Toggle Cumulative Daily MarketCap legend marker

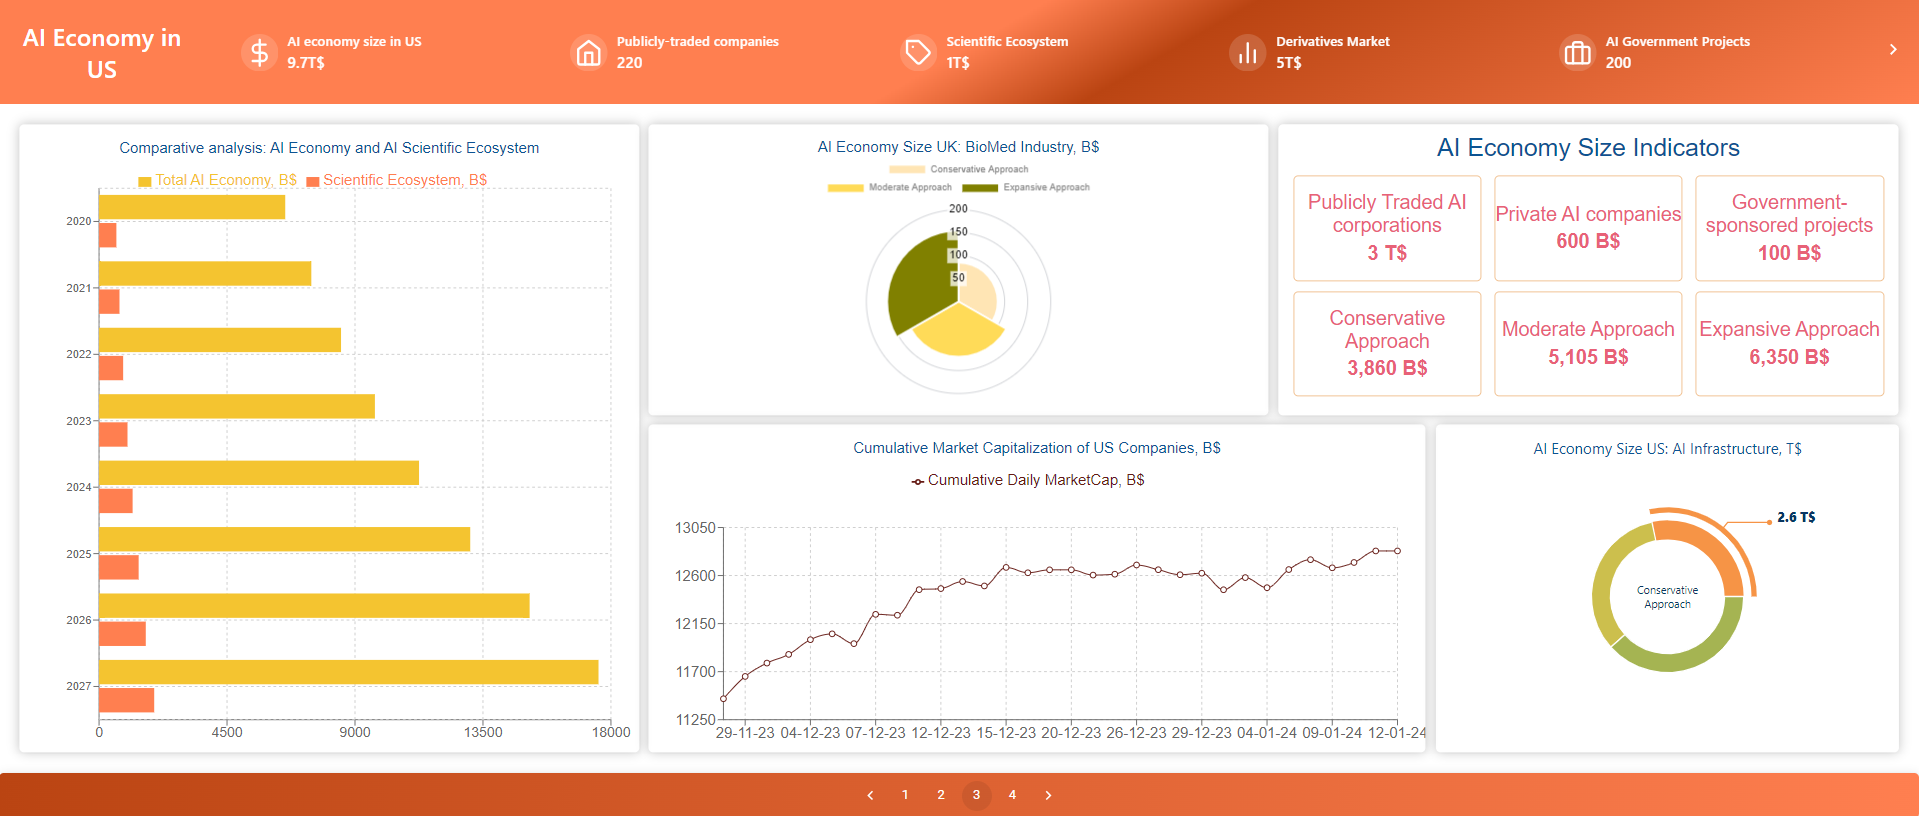tap(918, 481)
